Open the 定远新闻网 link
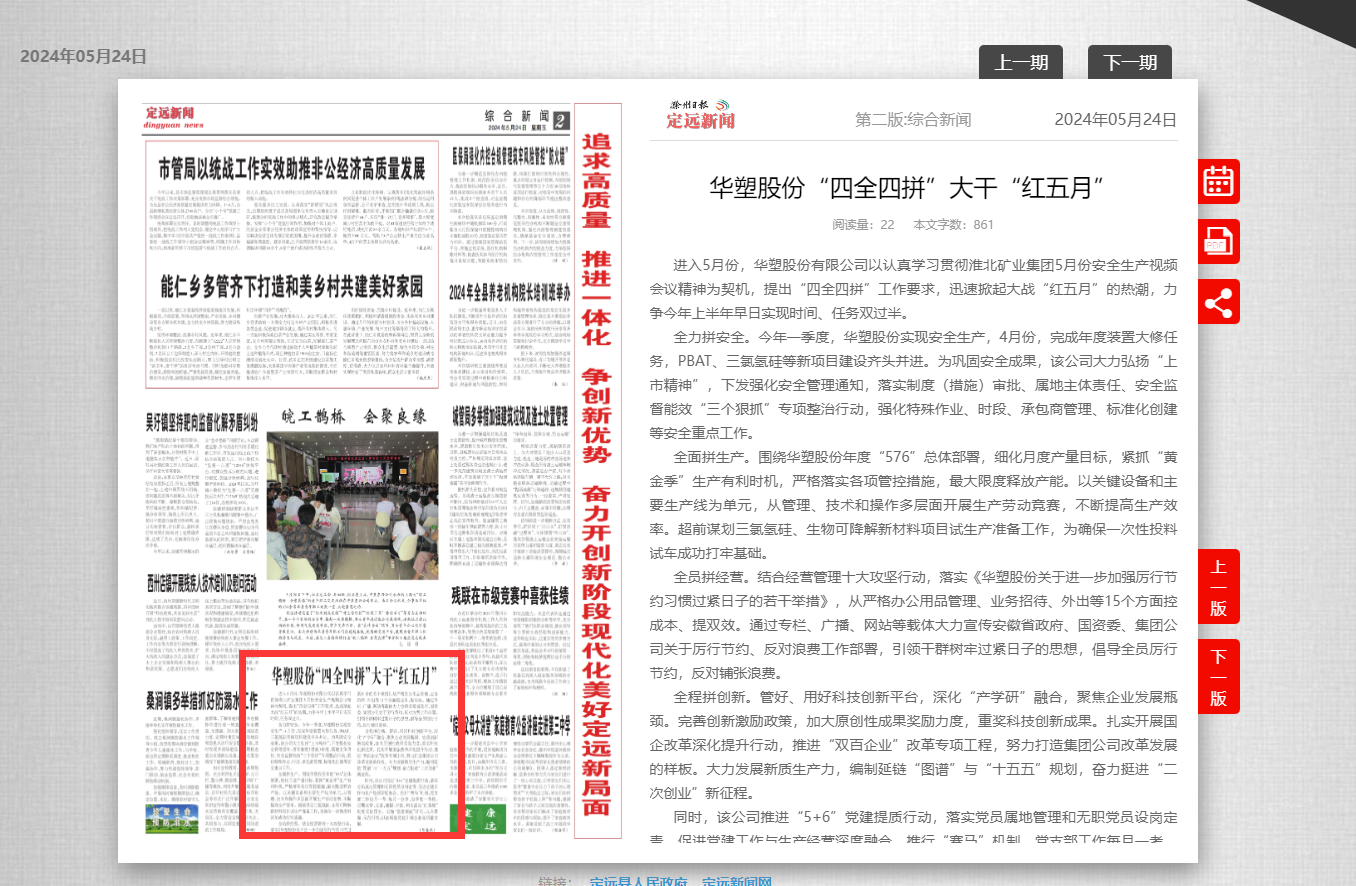Screen dimensions: 1356x886 [x=736, y=881]
